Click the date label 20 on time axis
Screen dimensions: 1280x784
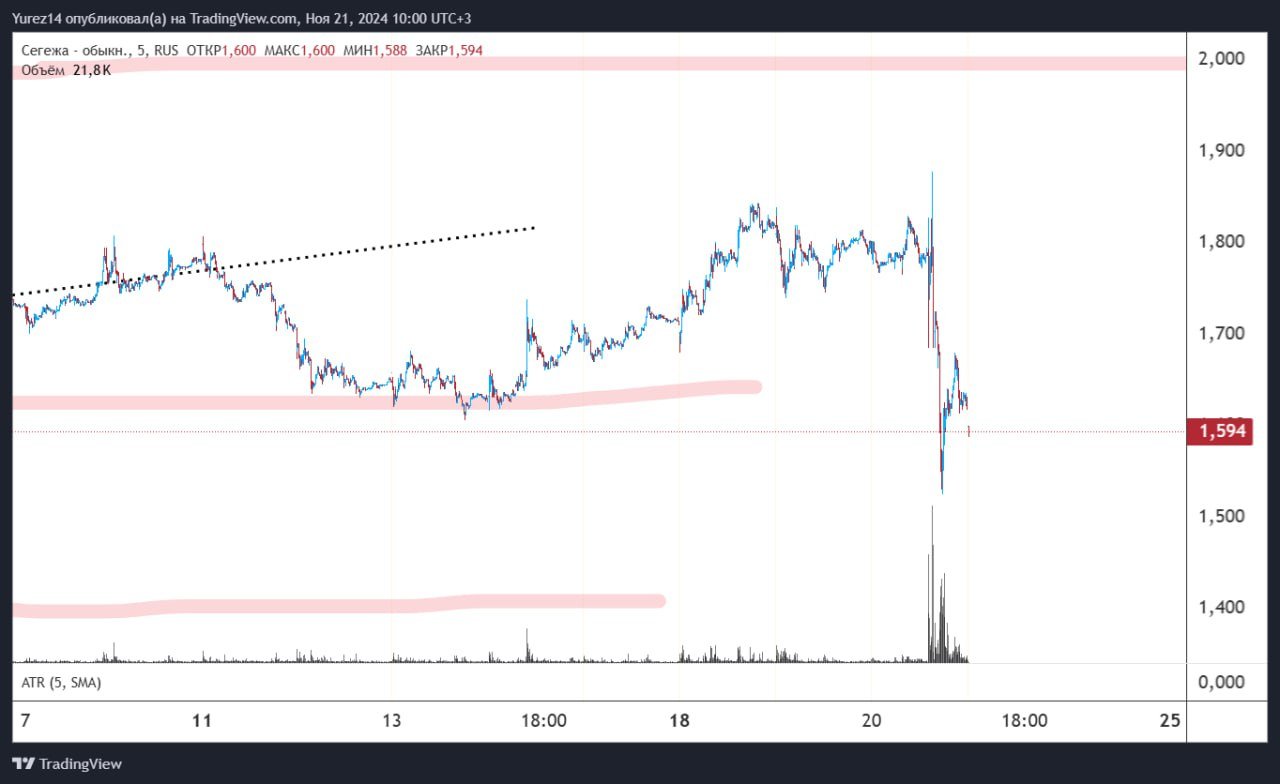click(871, 720)
